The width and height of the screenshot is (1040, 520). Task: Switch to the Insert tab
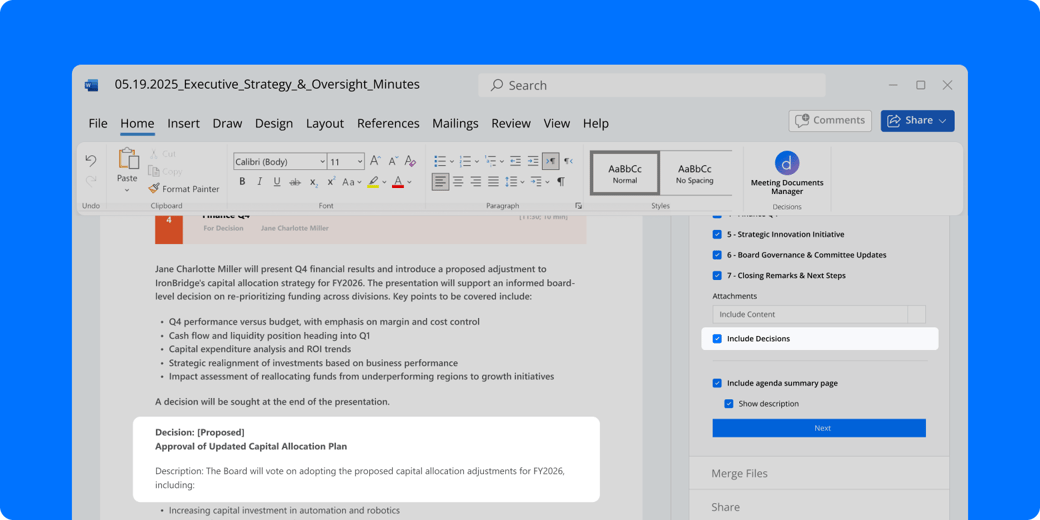tap(183, 123)
